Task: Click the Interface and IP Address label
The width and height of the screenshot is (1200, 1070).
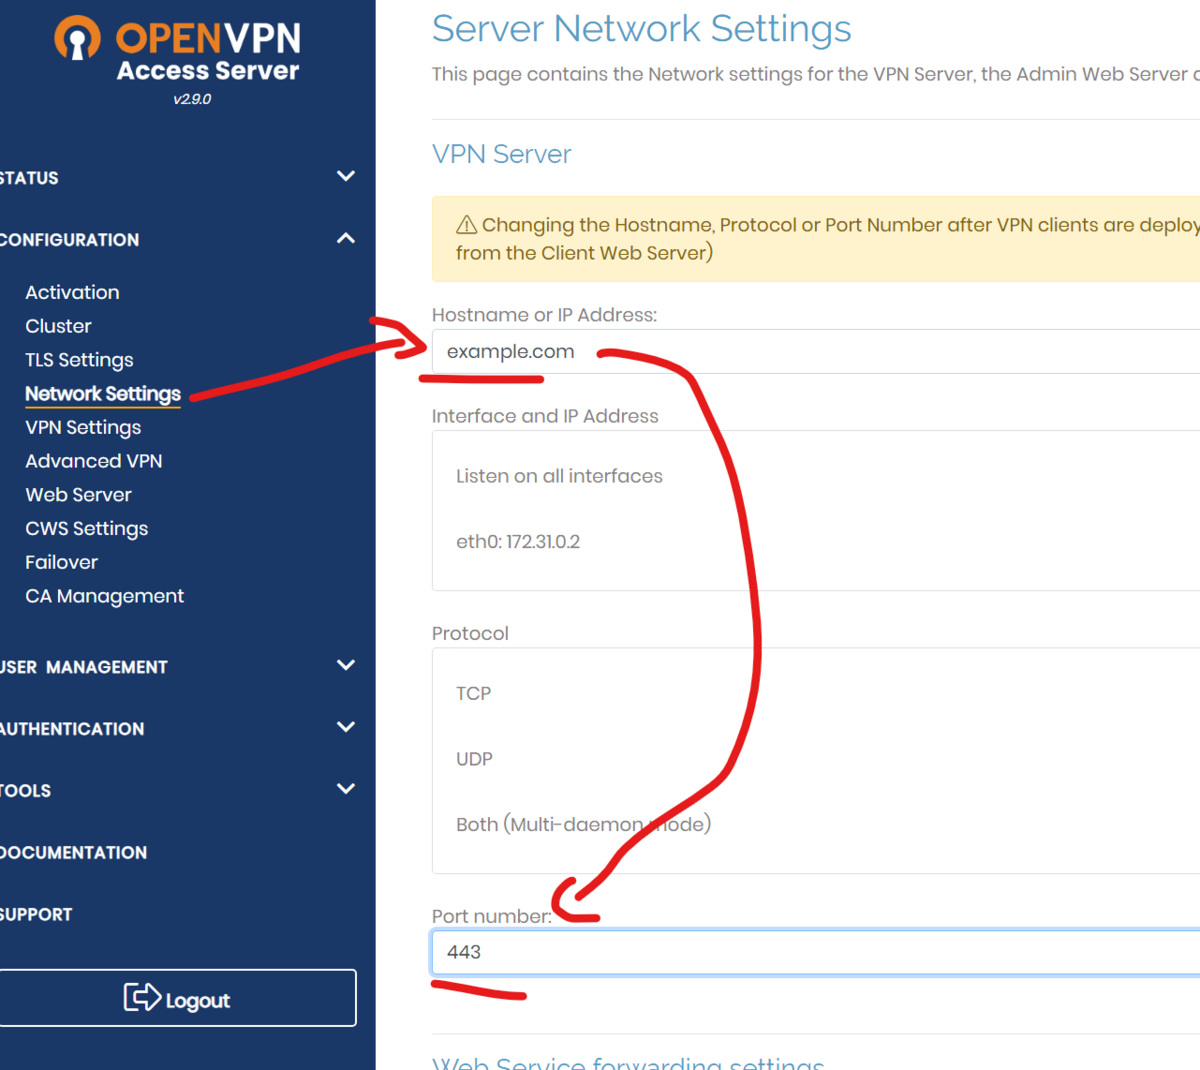Action: [545, 416]
